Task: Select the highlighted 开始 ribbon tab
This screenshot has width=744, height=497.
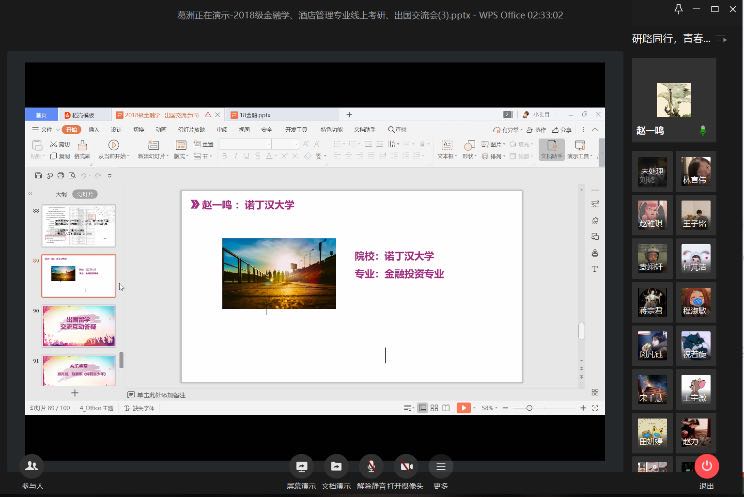Action: [72, 129]
